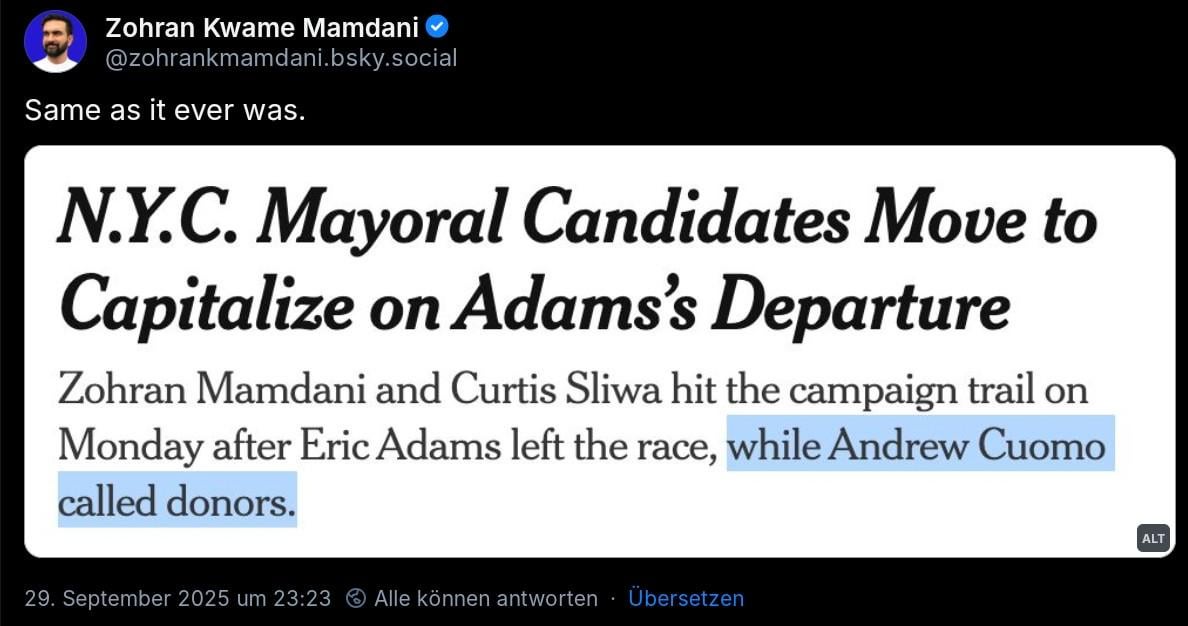
Task: Open the embedded headline image
Action: [599, 352]
